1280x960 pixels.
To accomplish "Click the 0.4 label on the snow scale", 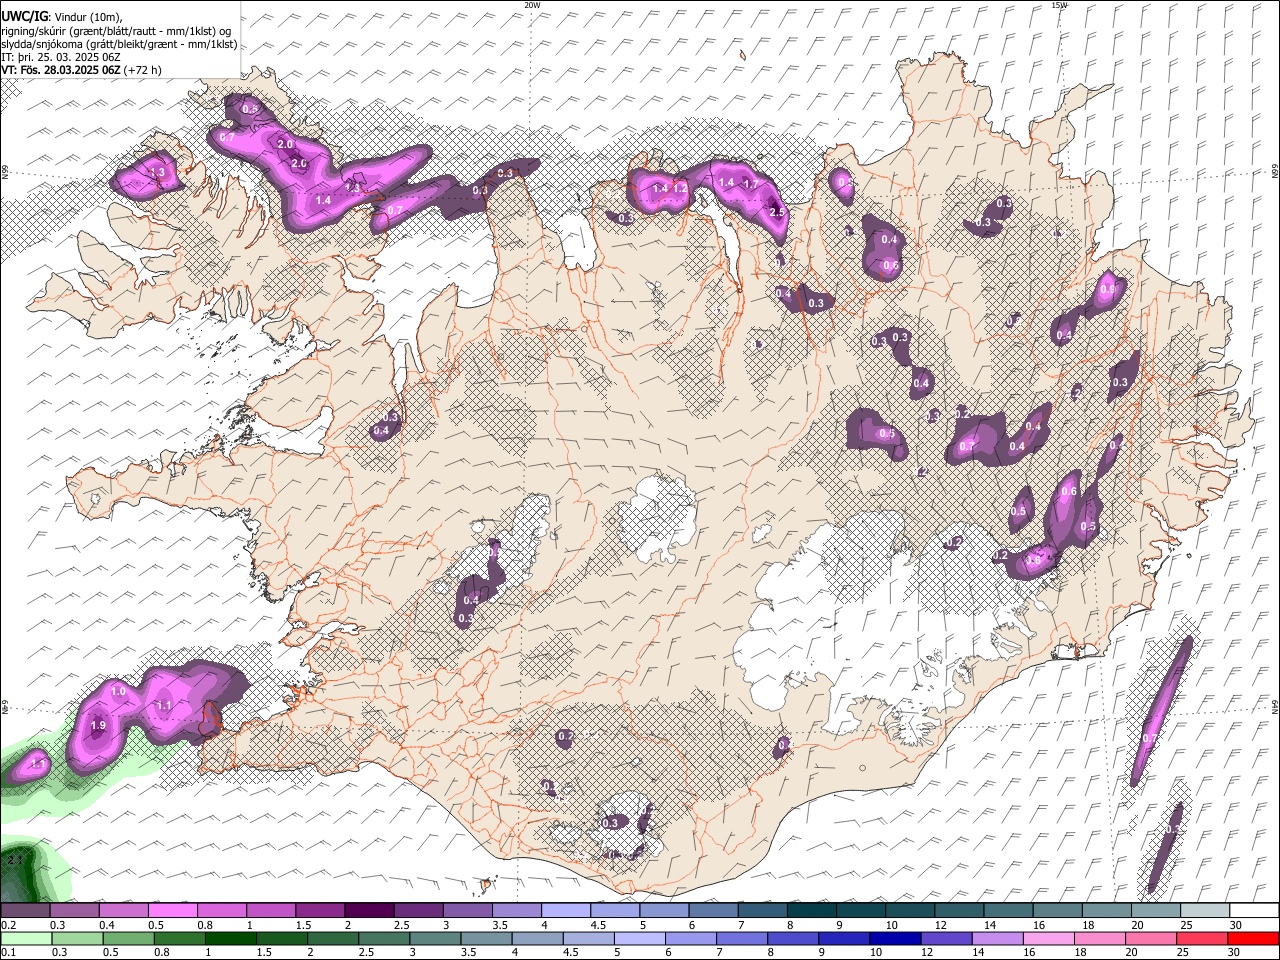I will pos(107,926).
